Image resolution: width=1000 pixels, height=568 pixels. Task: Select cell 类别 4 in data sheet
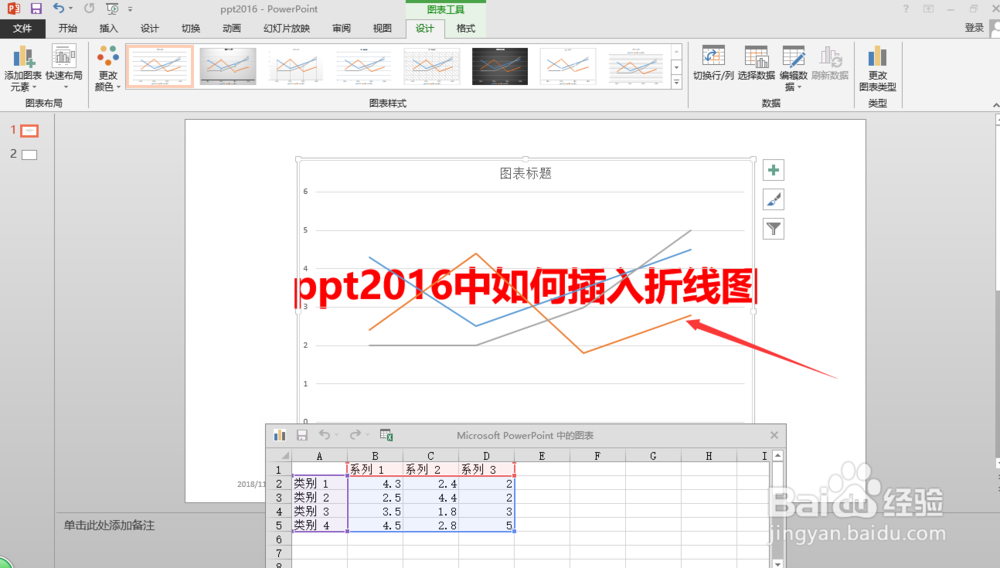(x=320, y=525)
